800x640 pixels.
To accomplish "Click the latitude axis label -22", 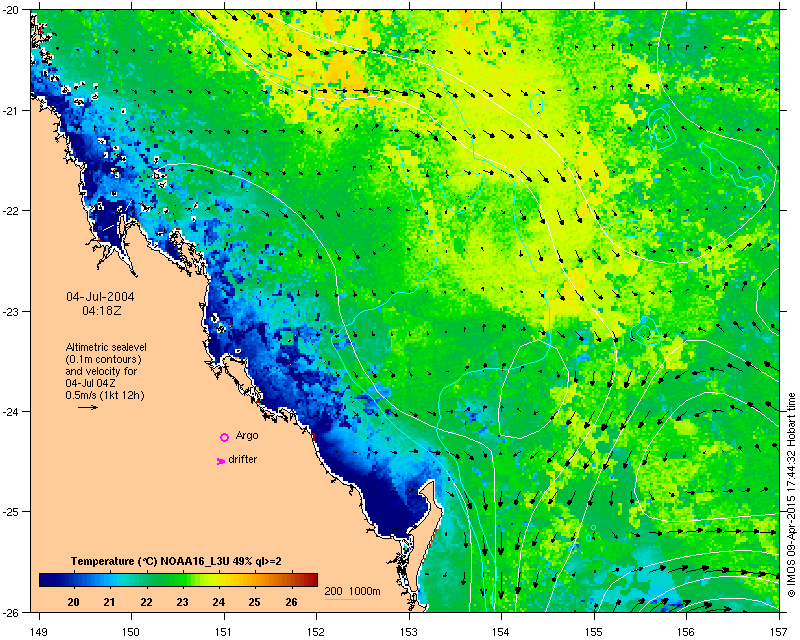I will [x=11, y=211].
